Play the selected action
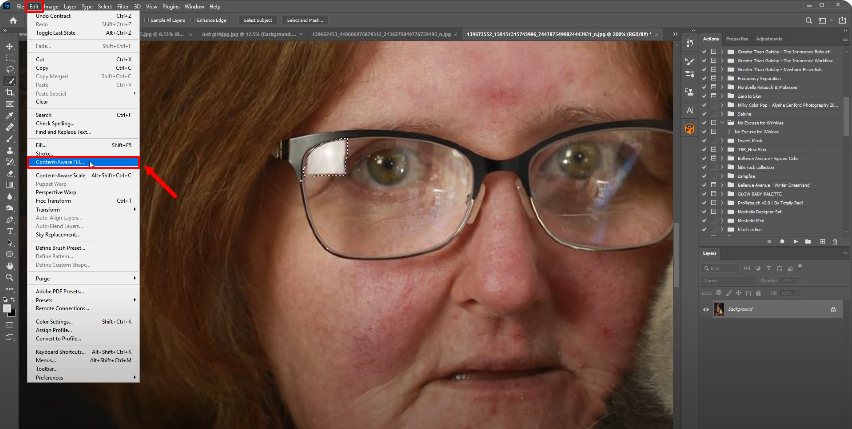Image resolution: width=852 pixels, height=429 pixels. click(x=795, y=242)
